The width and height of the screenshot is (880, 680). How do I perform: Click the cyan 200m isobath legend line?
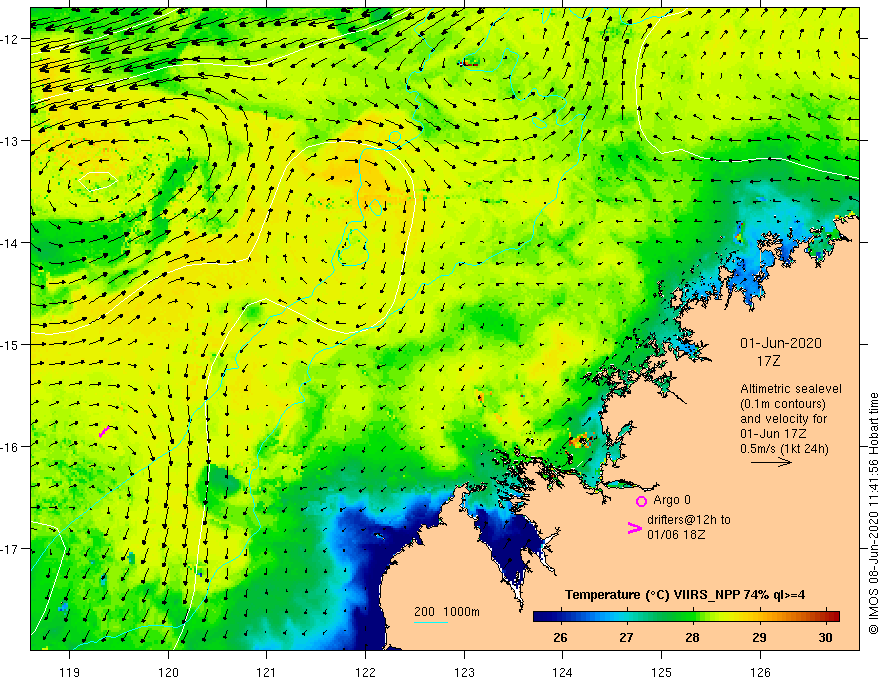click(430, 622)
